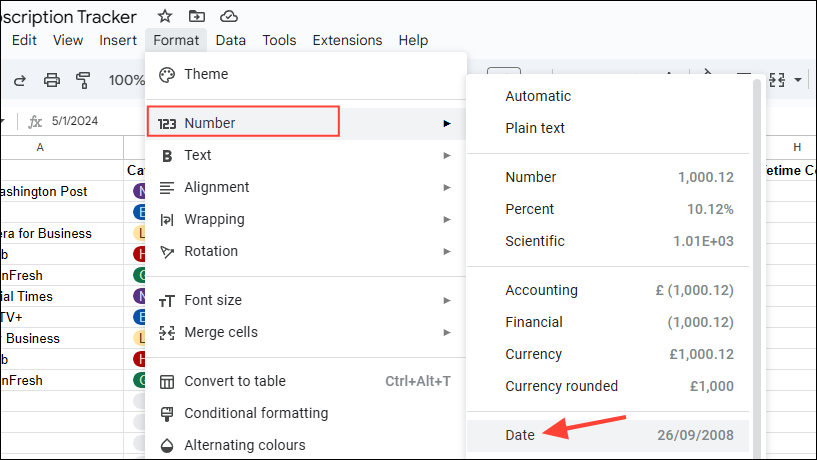Screen dimensions: 817x460
Task: Select Percent 10.12% format
Action: (608, 209)
